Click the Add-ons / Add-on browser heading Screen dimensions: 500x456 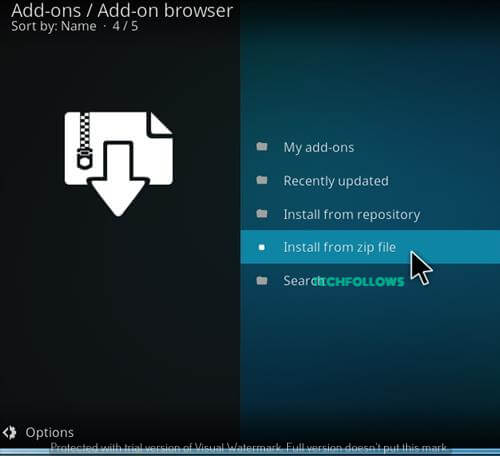pyautogui.click(x=122, y=10)
